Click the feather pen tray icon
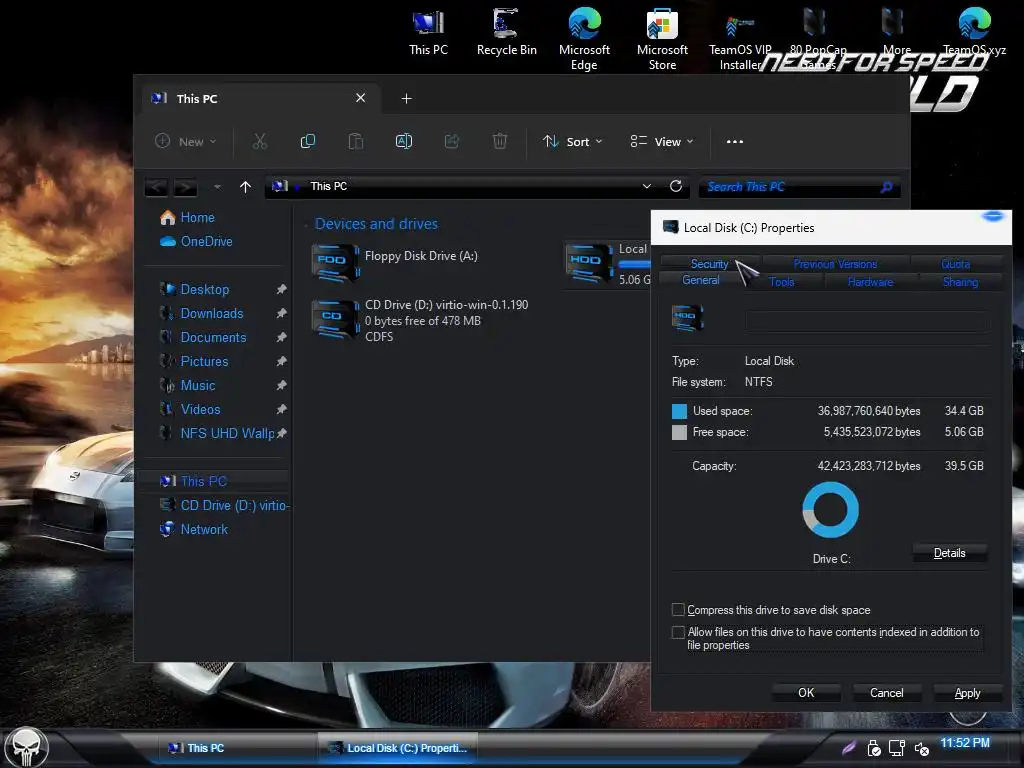 [848, 747]
